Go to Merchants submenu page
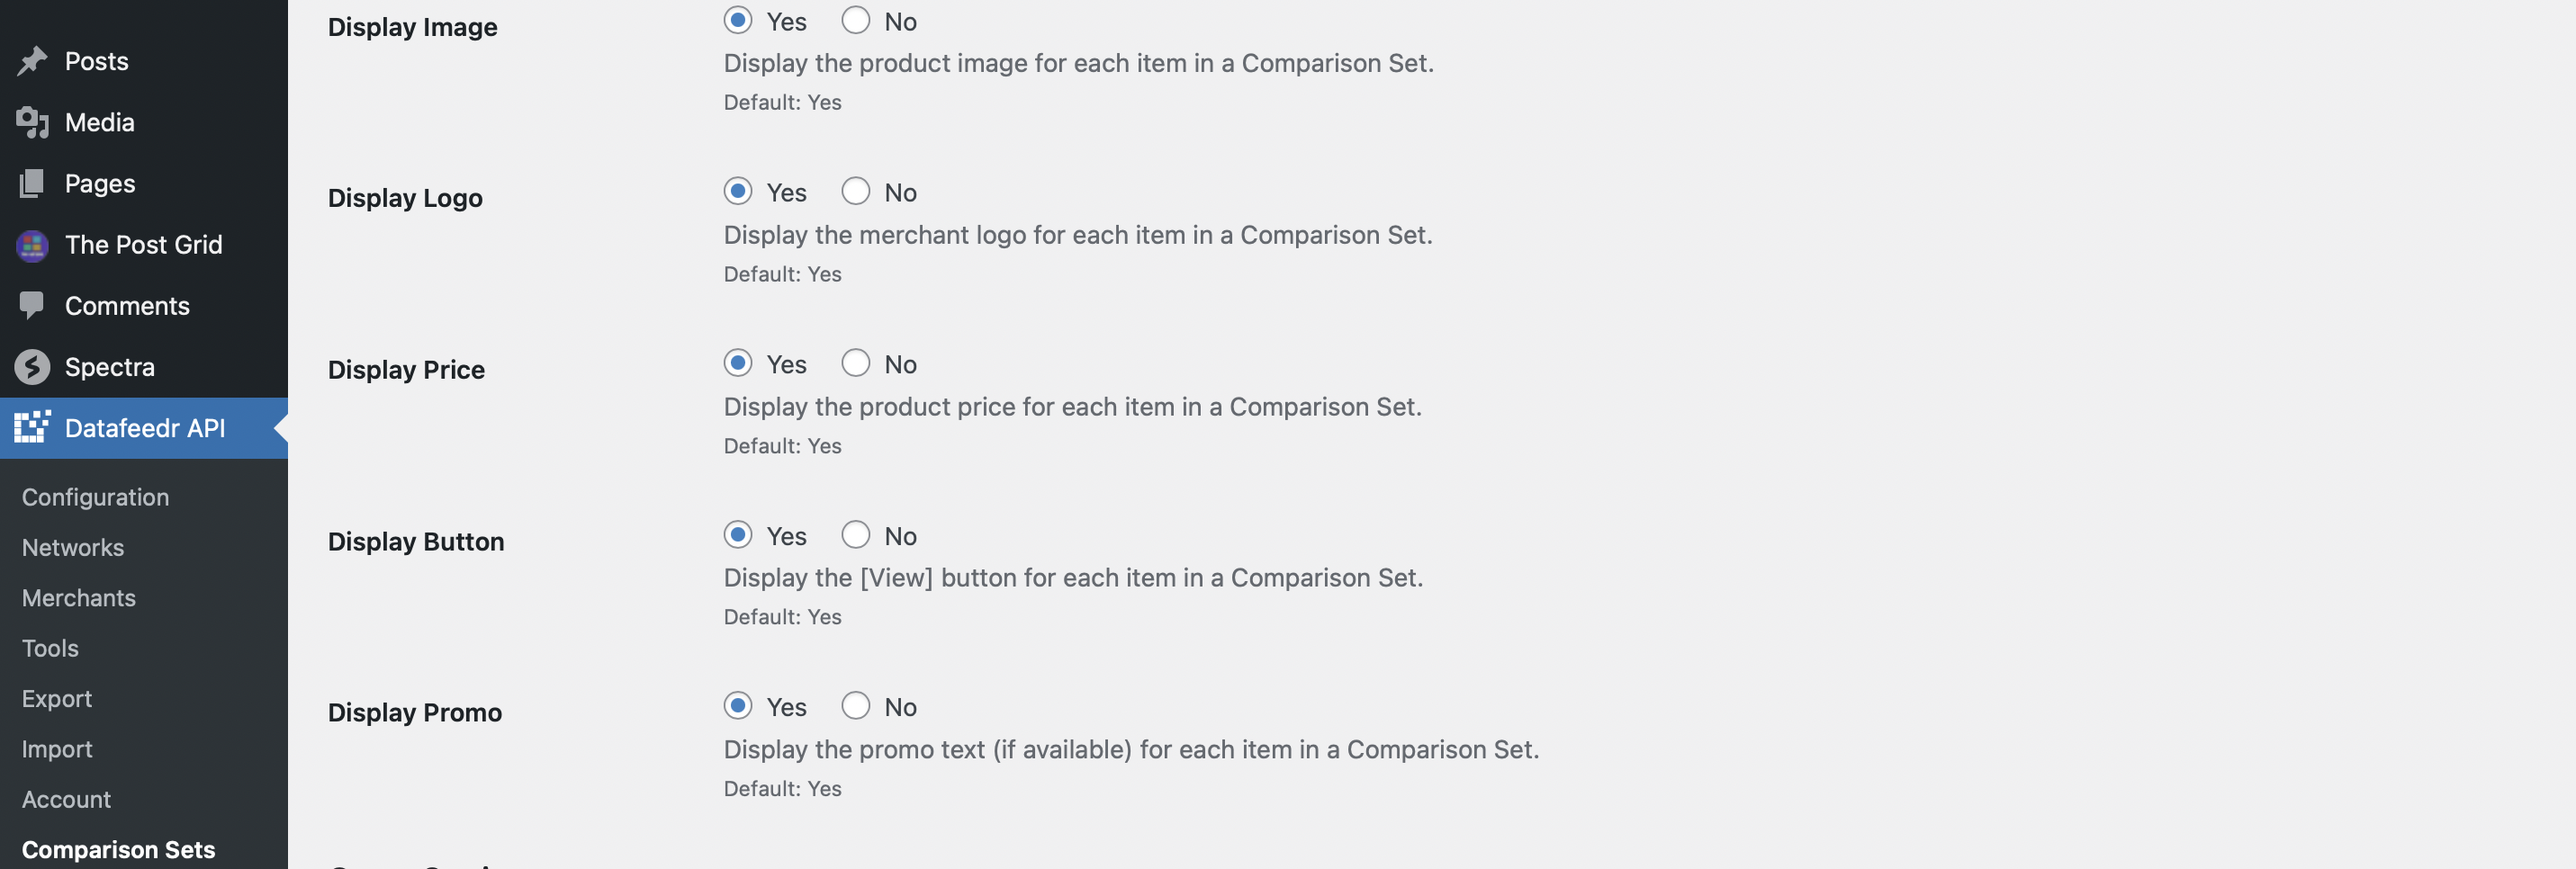This screenshot has width=2576, height=869. [79, 598]
